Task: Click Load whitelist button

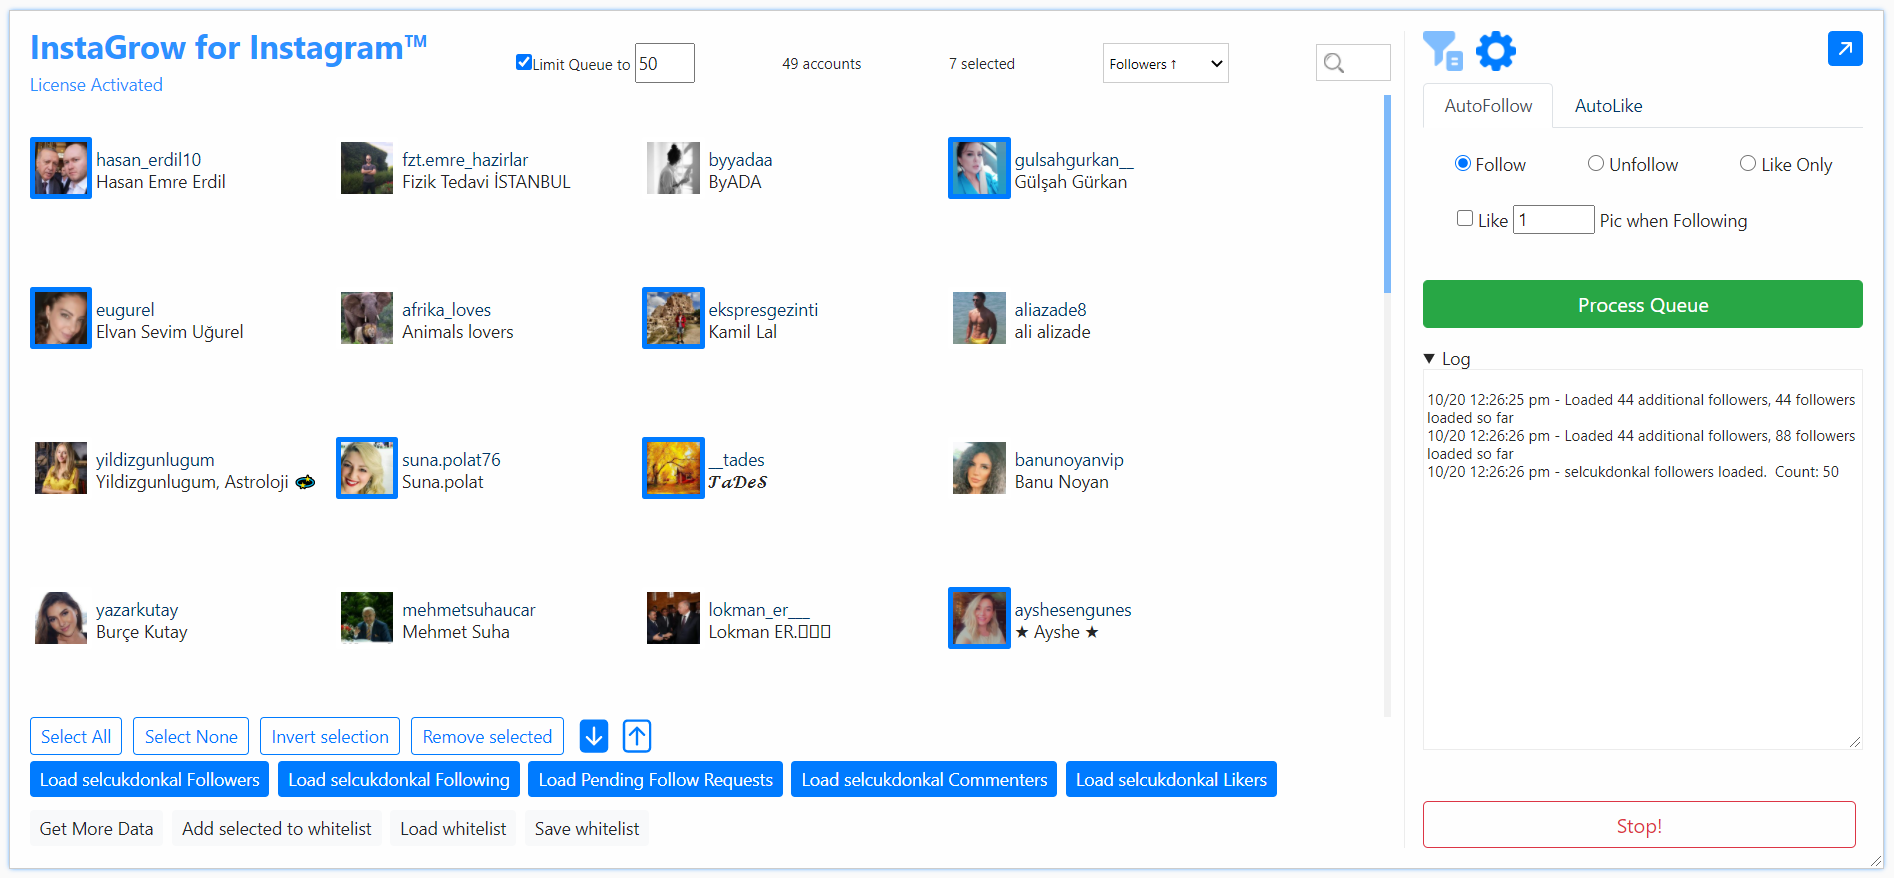Action: (x=453, y=828)
